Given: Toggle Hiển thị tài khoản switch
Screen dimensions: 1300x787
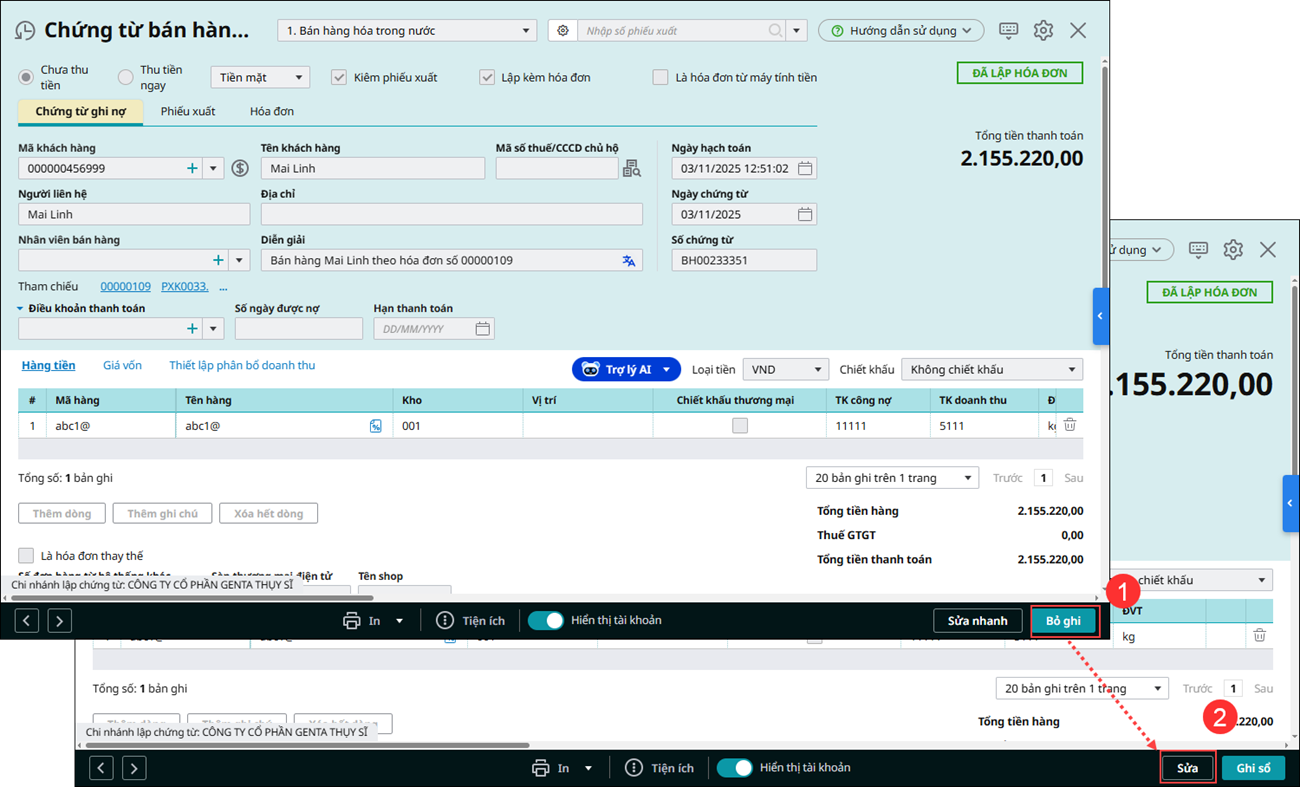Looking at the screenshot, I should click(546, 621).
